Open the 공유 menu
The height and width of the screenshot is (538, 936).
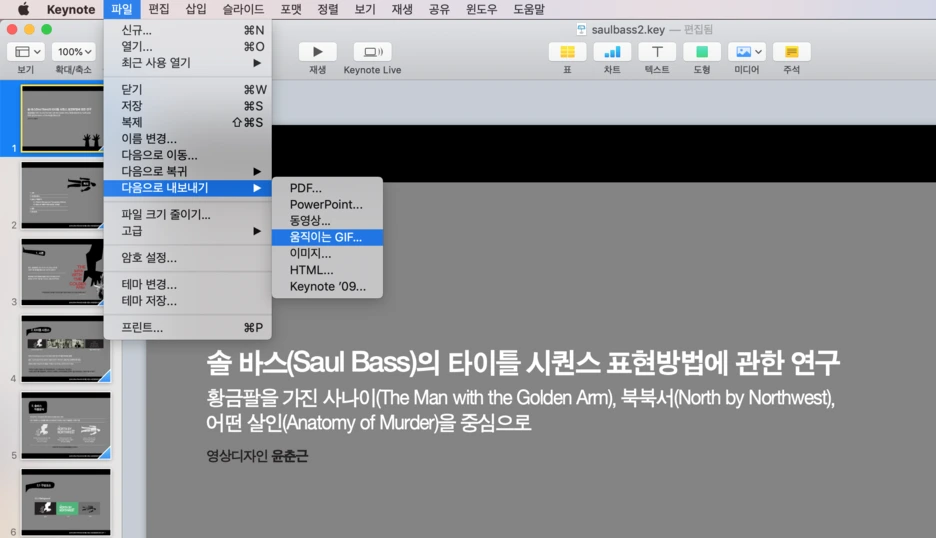tap(439, 9)
